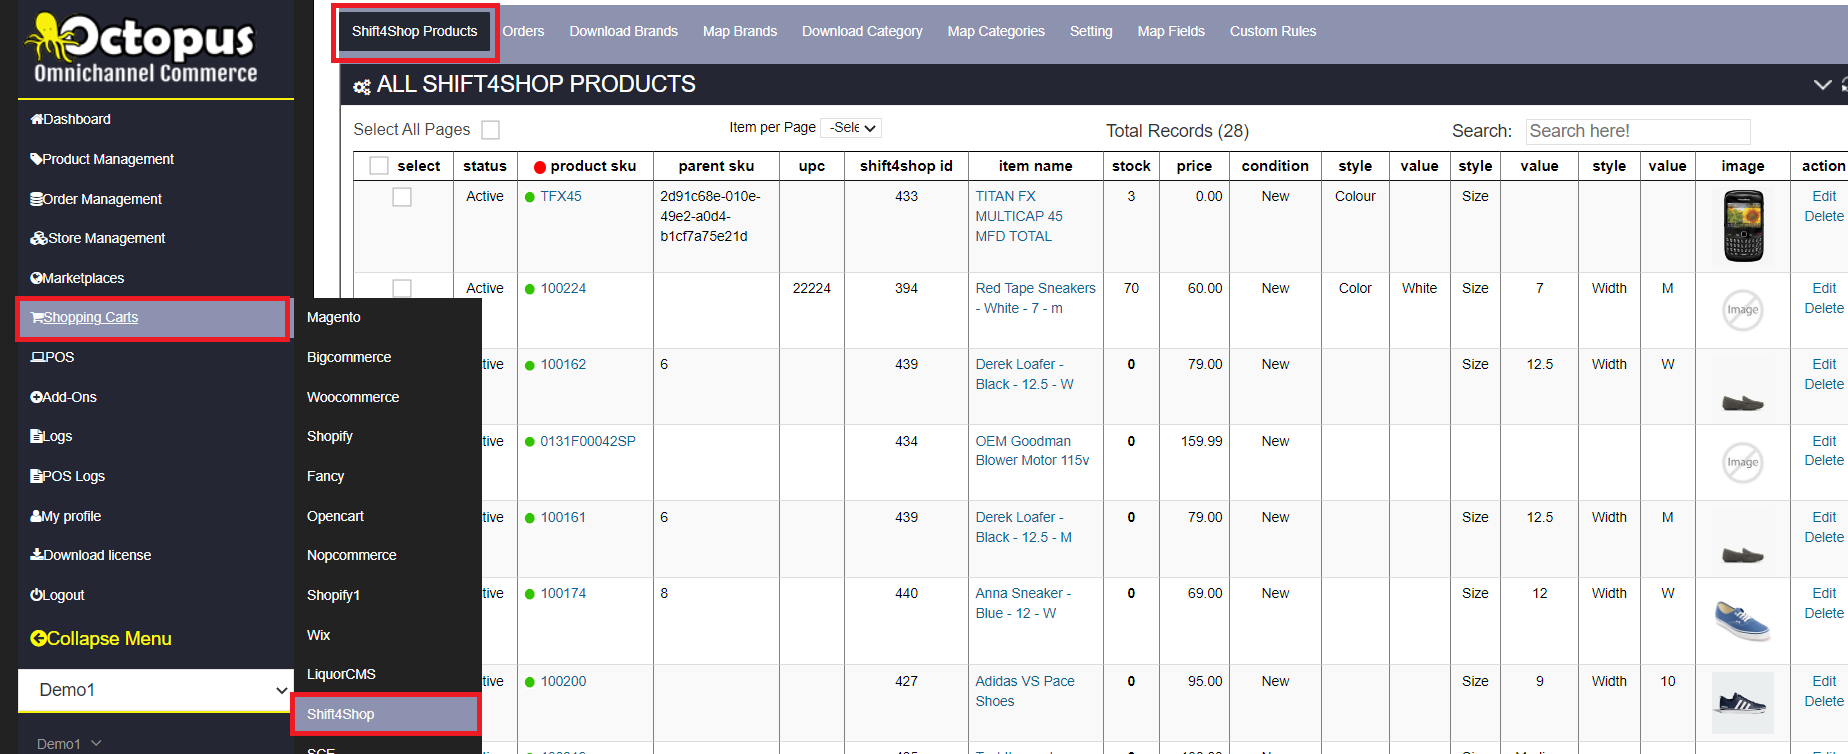Click the POS monitor icon
This screenshot has width=1848, height=754.
[x=37, y=357]
